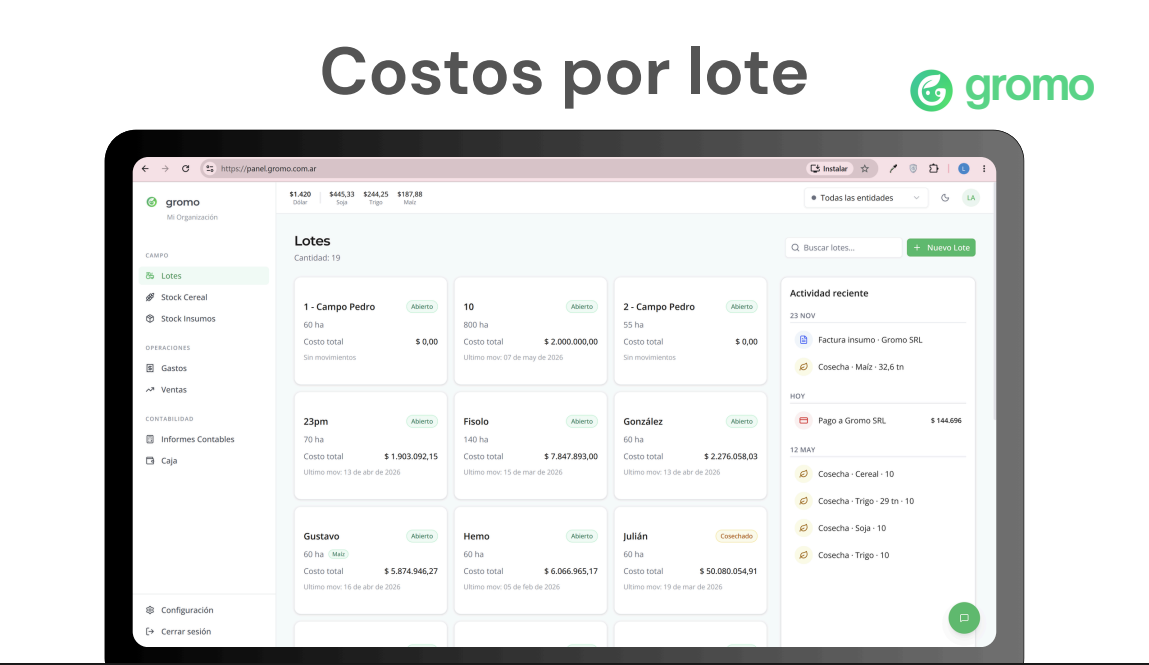Viewport: 1149px width, 665px height.
Task: Go back with the browser back arrow
Action: click(x=145, y=168)
